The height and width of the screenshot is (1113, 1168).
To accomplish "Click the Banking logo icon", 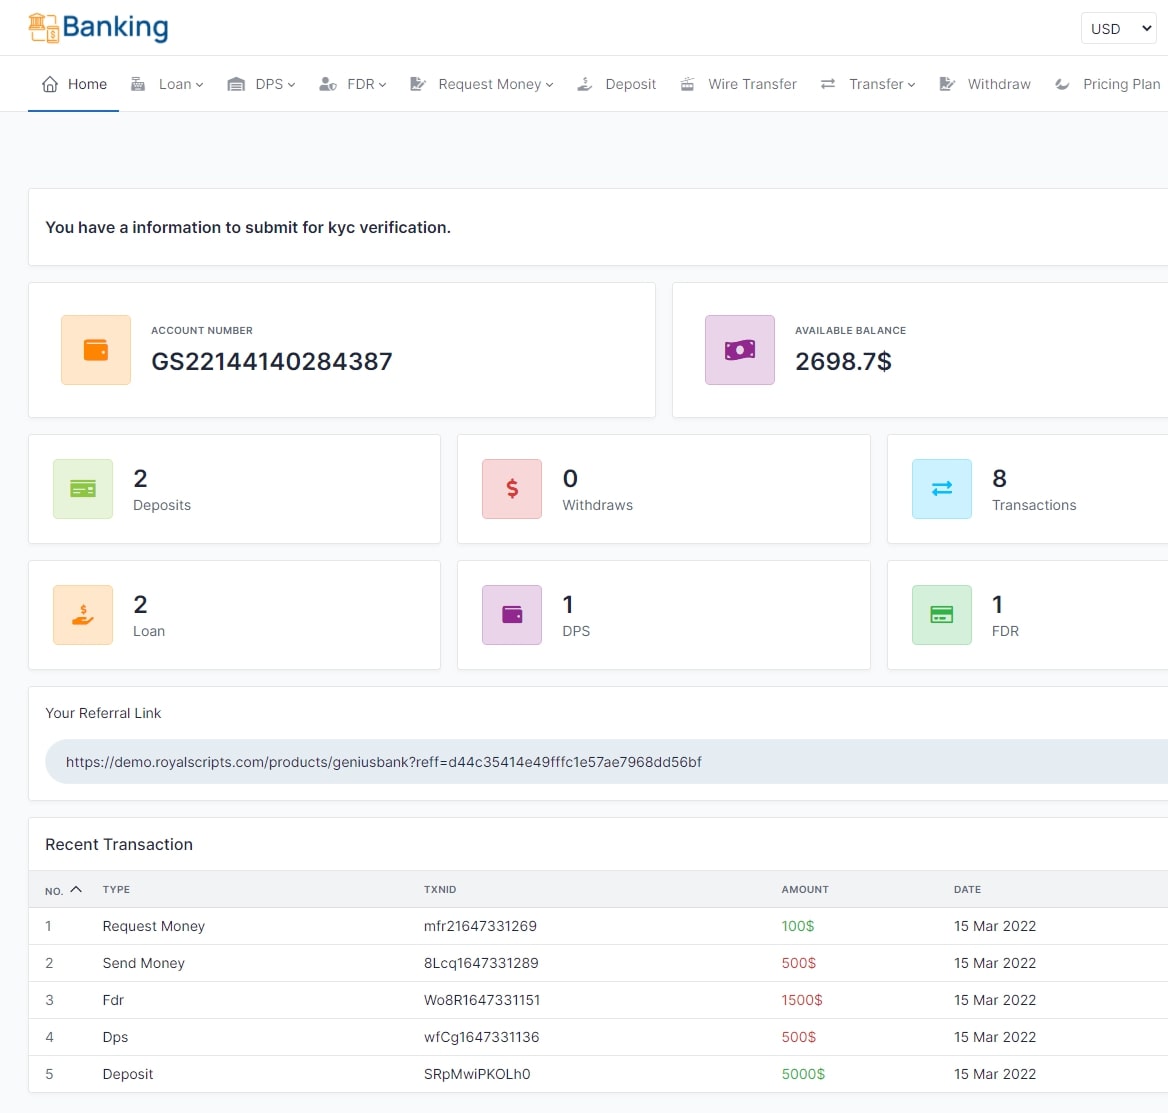I will (x=44, y=26).
